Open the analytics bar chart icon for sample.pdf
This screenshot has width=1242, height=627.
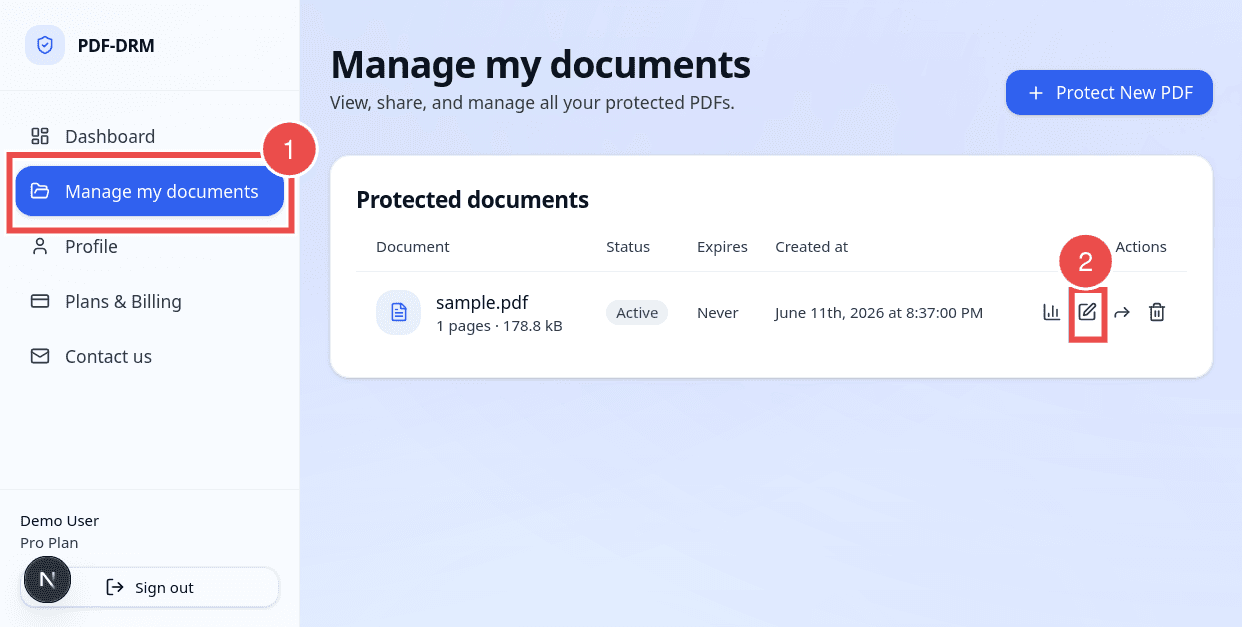click(1051, 312)
